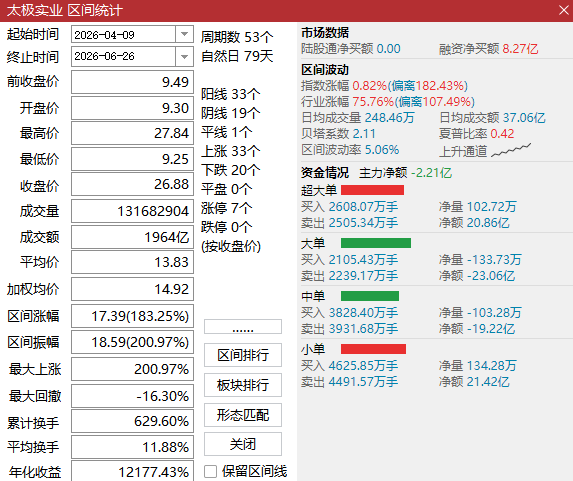Click the 市场数据 section heading
Viewport: 573px width, 481px height.
point(325,33)
